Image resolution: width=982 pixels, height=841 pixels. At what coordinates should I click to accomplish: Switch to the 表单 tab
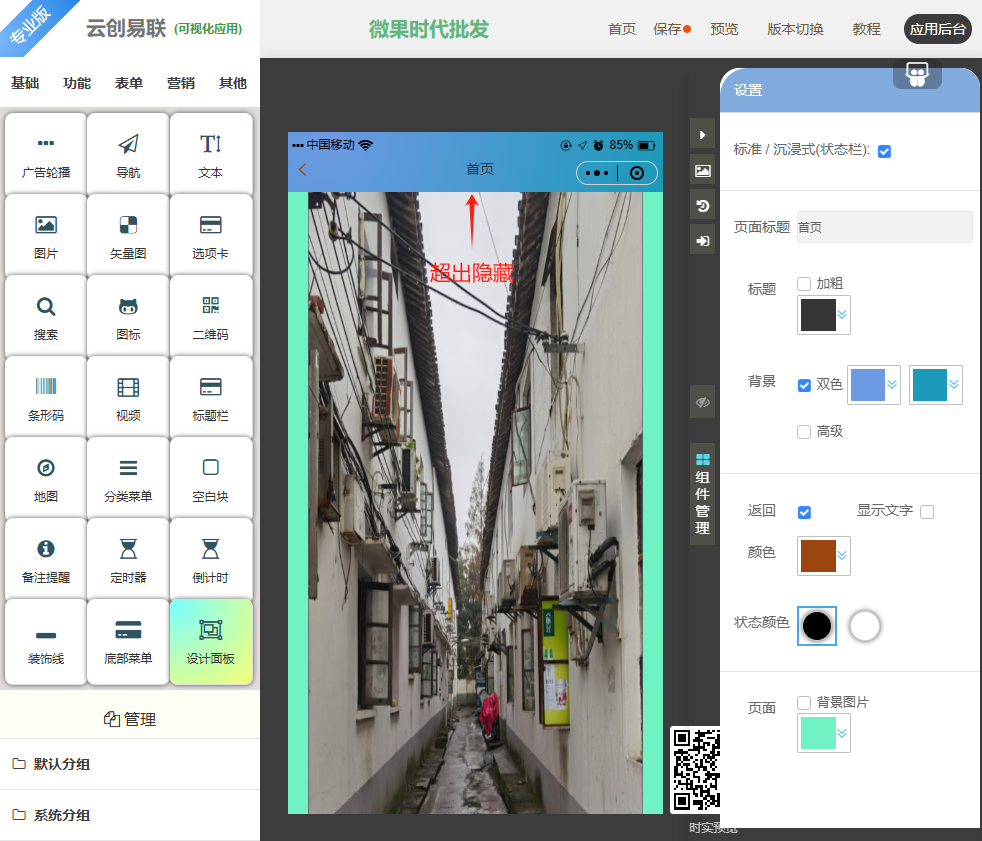129,83
